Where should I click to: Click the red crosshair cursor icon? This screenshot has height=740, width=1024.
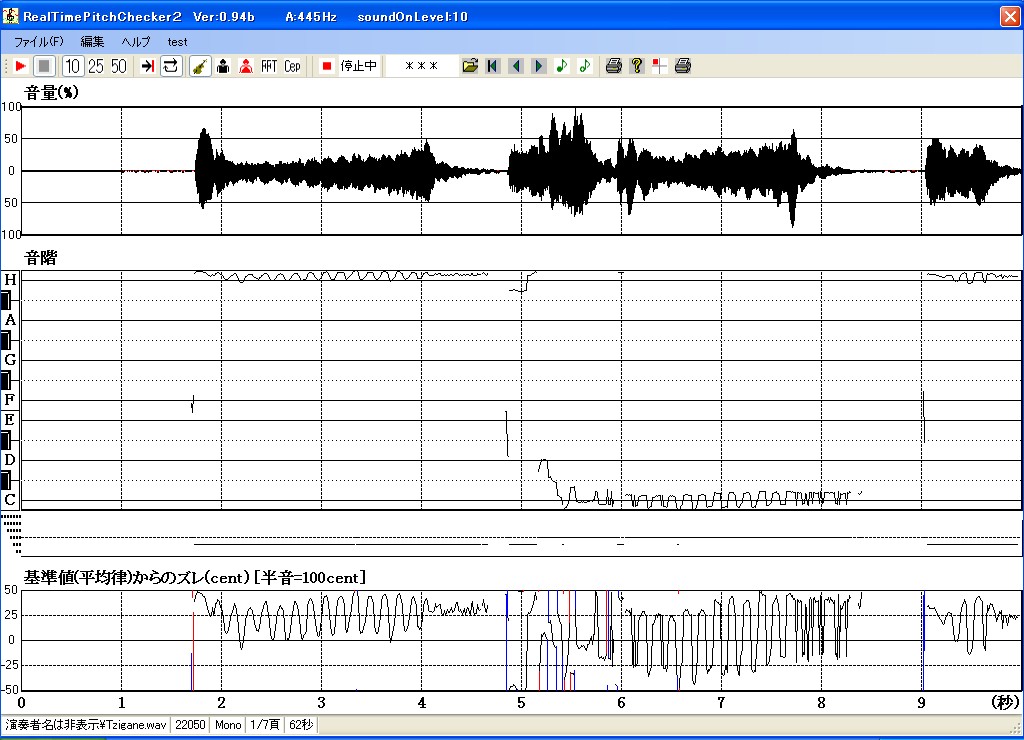click(660, 66)
